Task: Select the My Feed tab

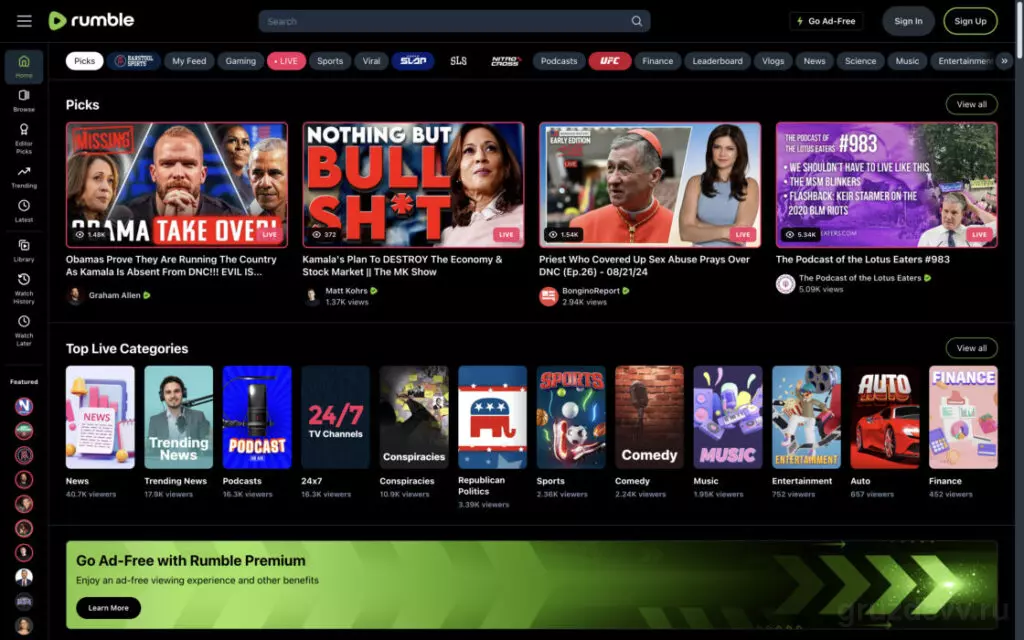Action: click(x=189, y=61)
